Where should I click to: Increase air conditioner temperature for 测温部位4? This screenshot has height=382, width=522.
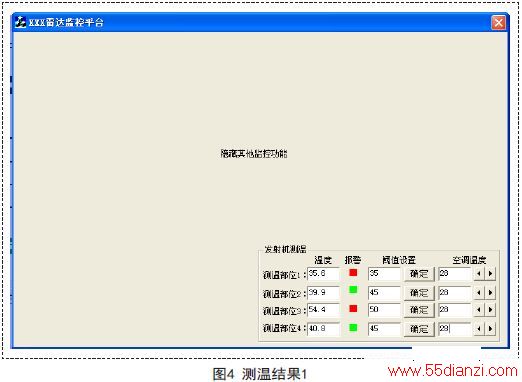(490, 329)
